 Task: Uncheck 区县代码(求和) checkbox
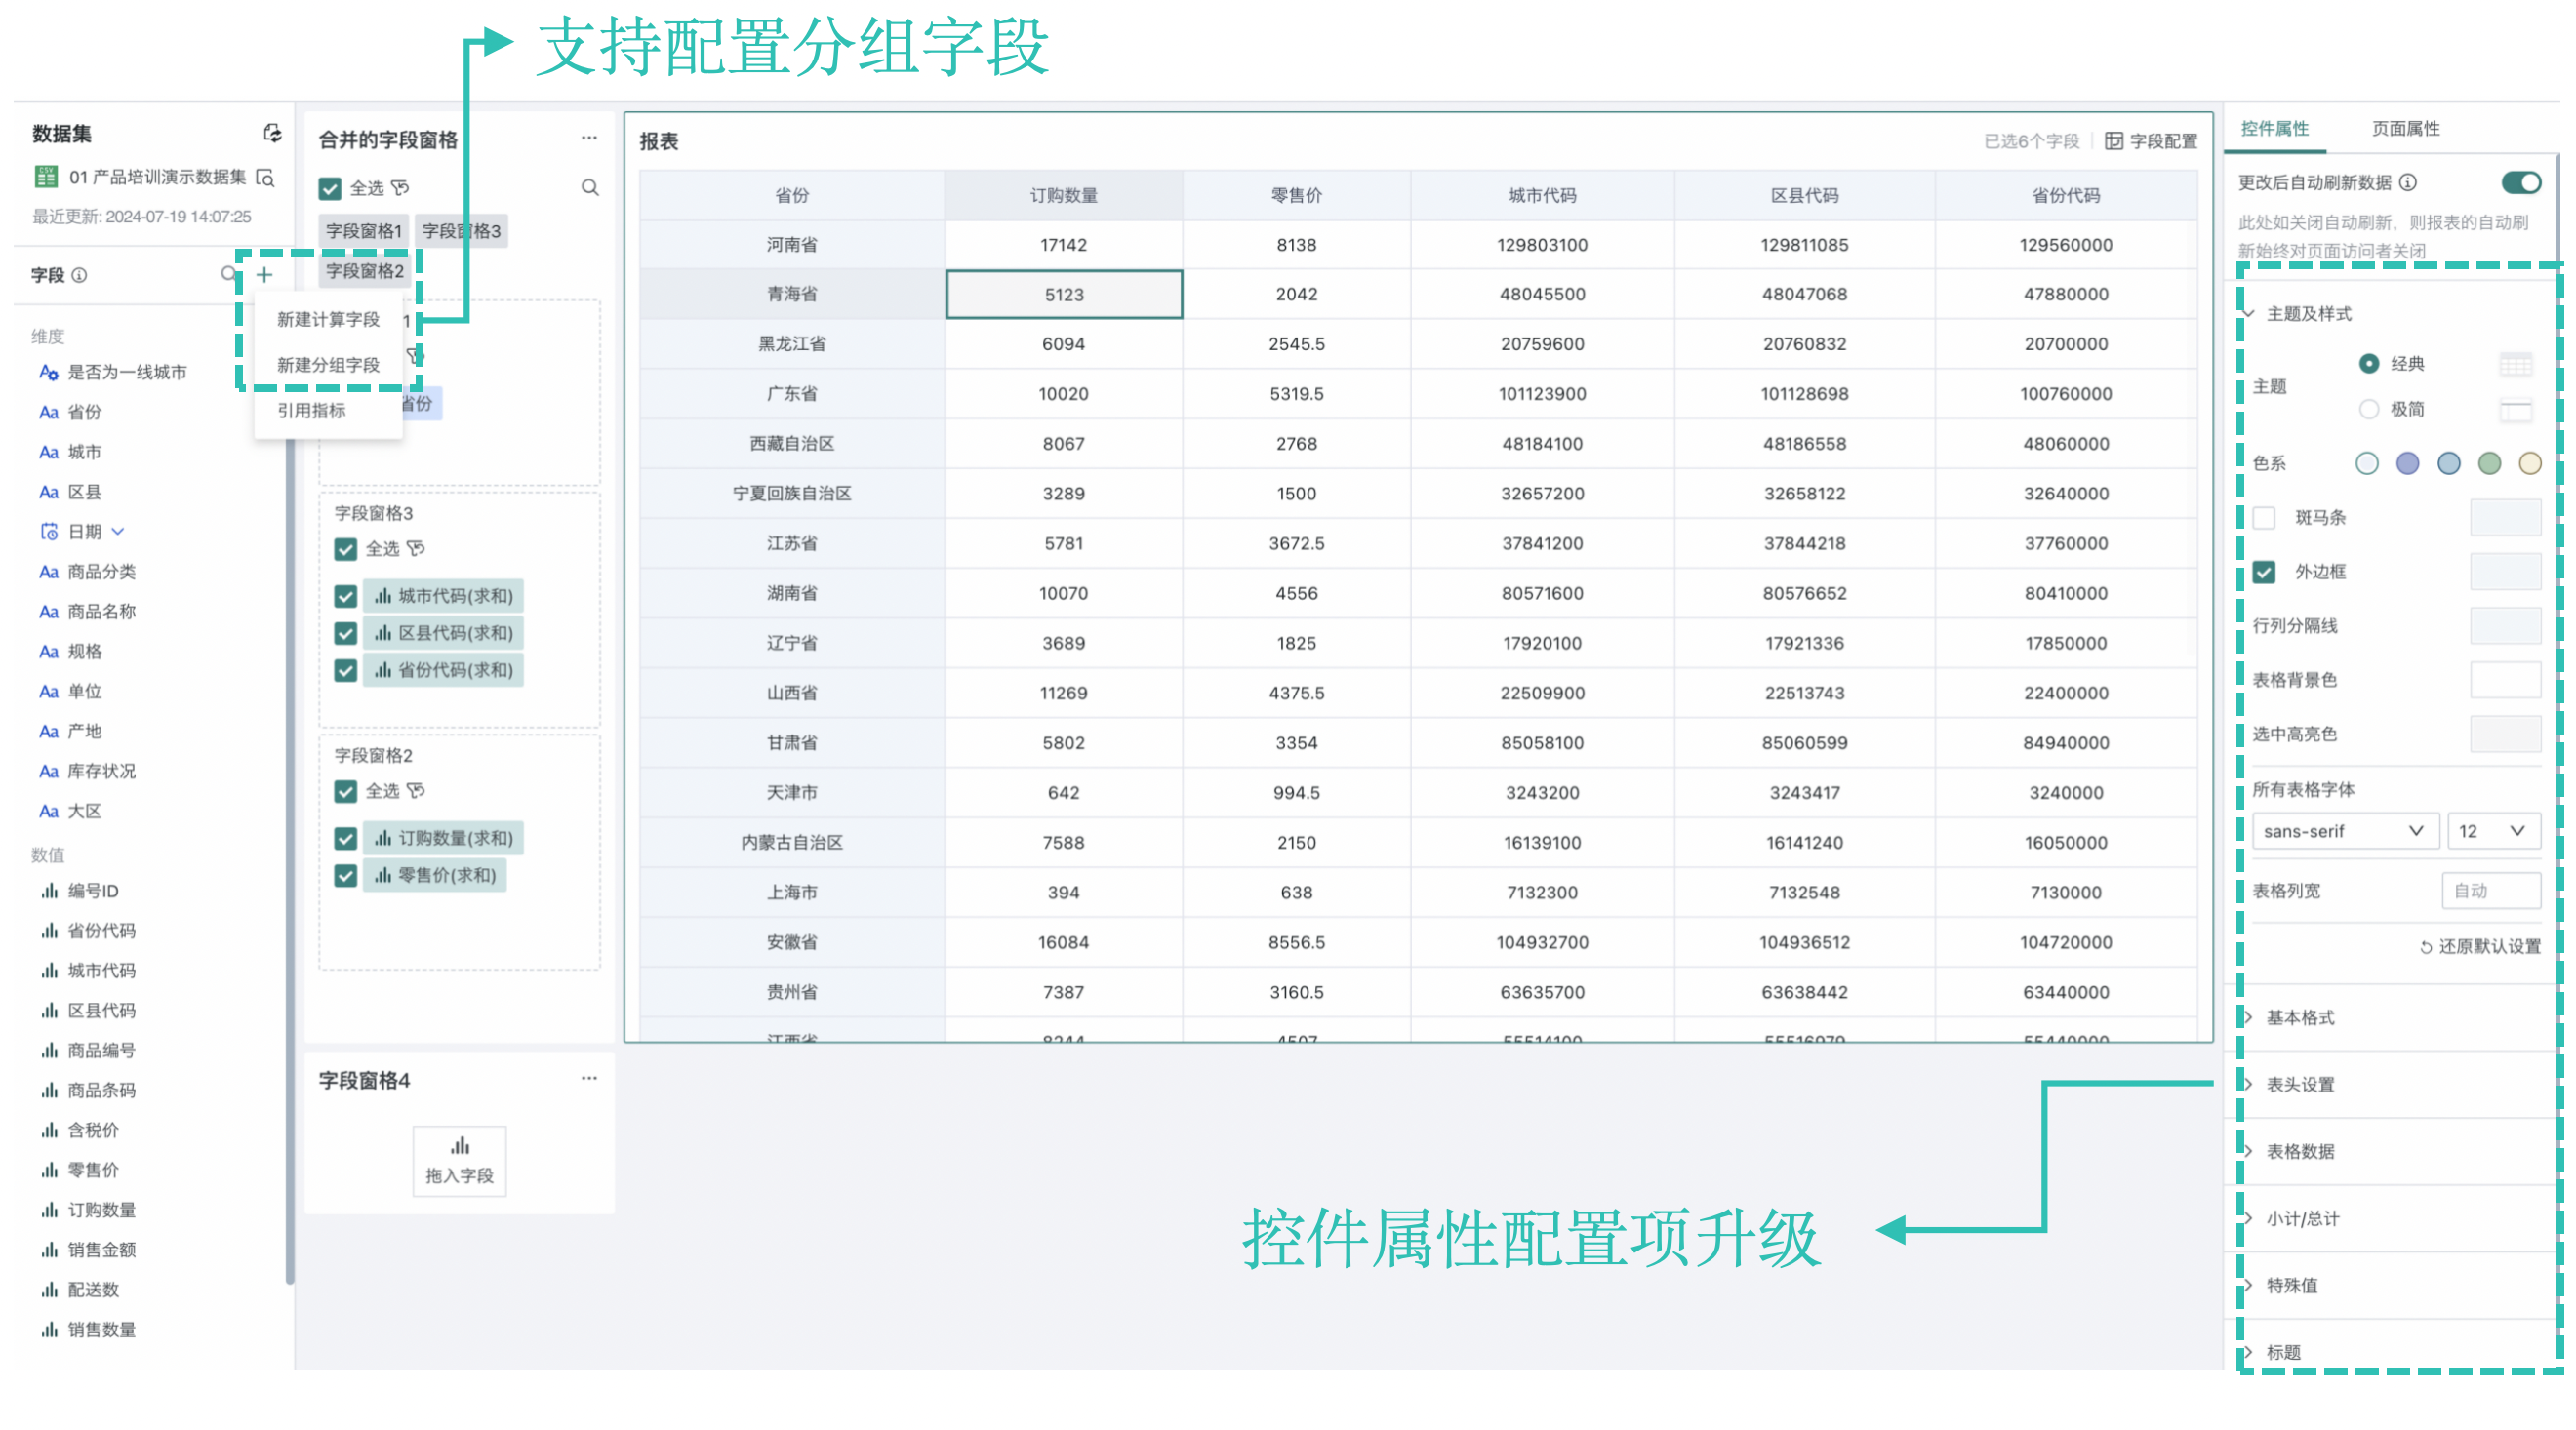[x=346, y=633]
